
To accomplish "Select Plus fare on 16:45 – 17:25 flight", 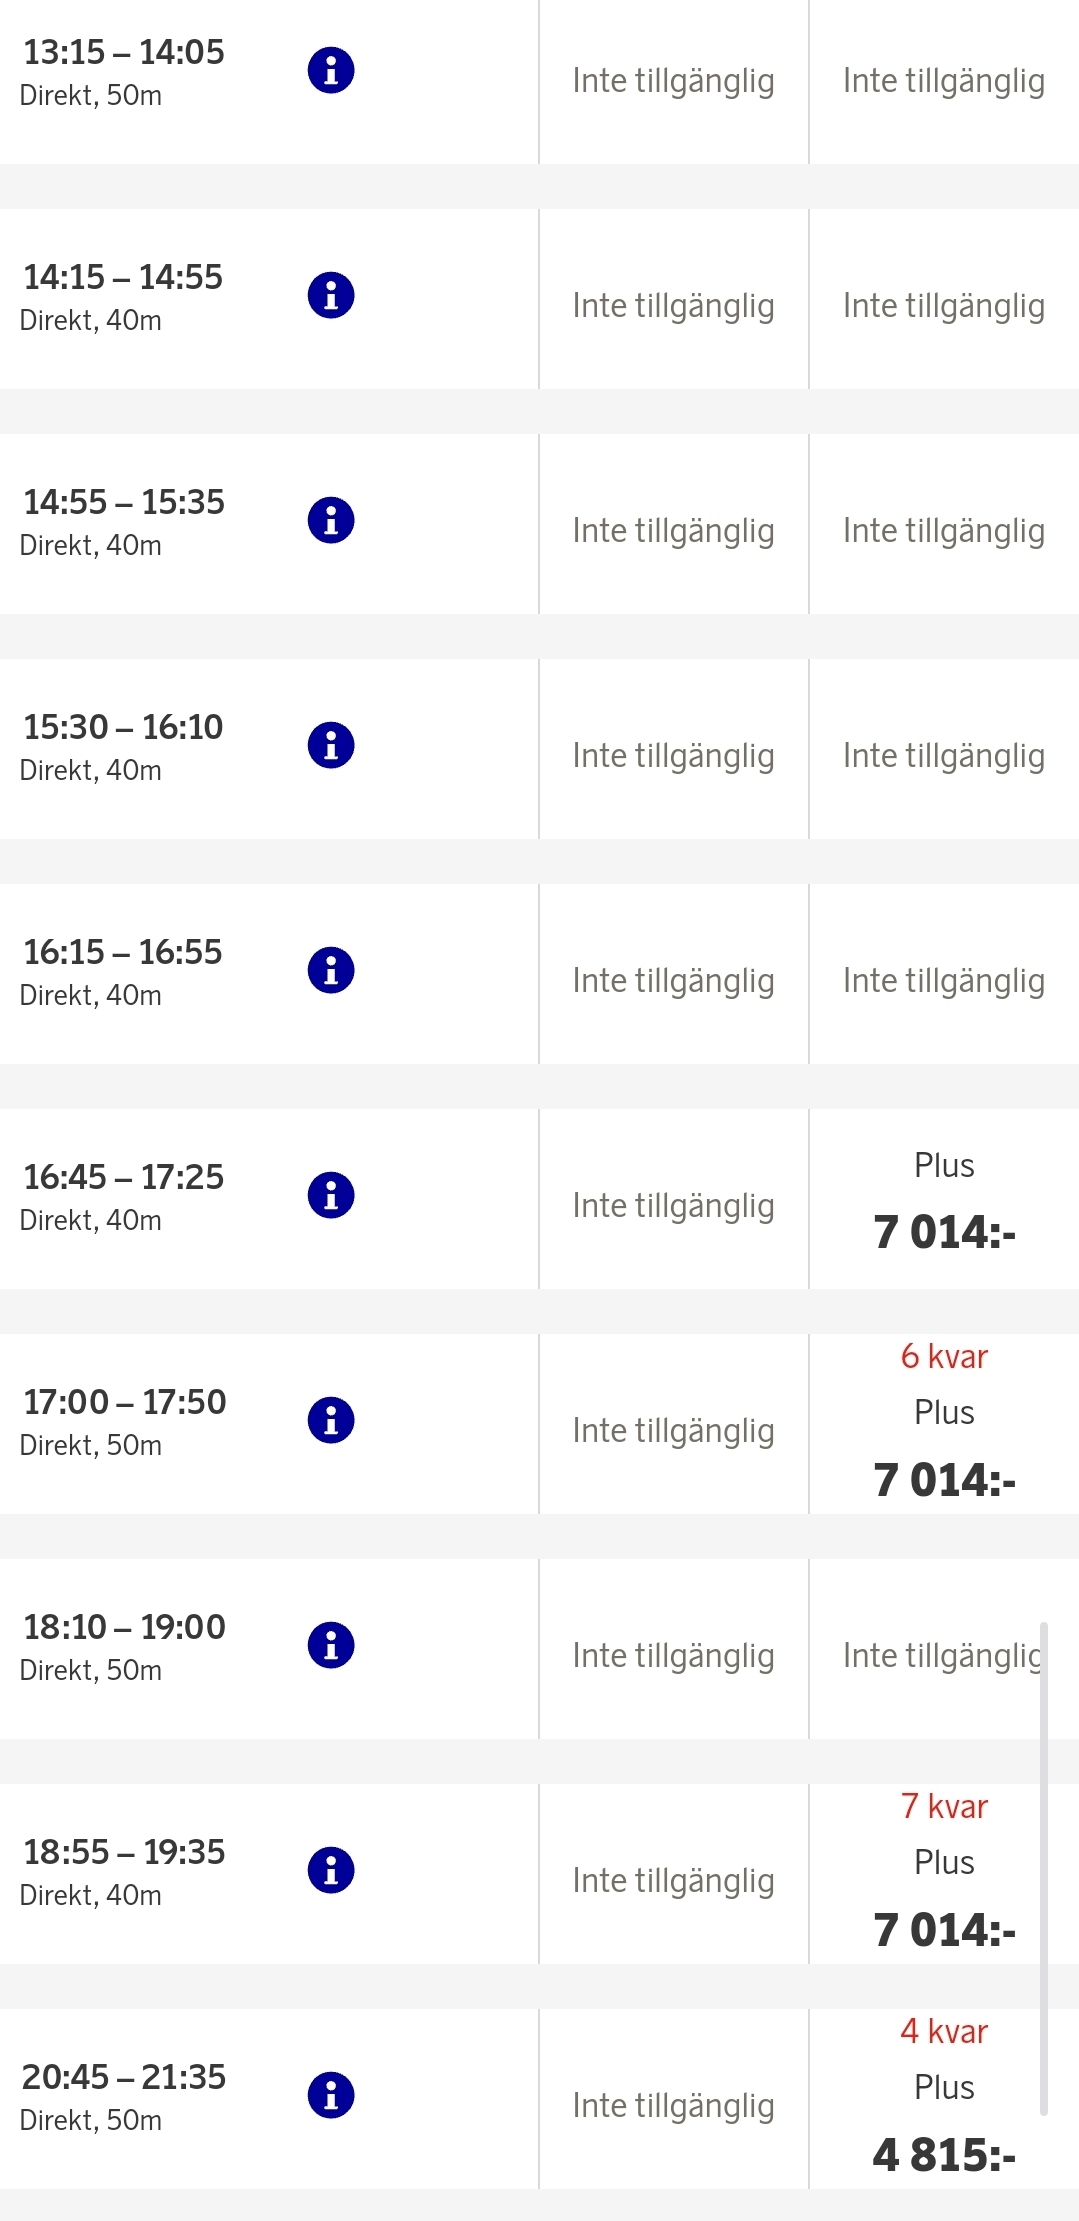I will coord(944,1200).
